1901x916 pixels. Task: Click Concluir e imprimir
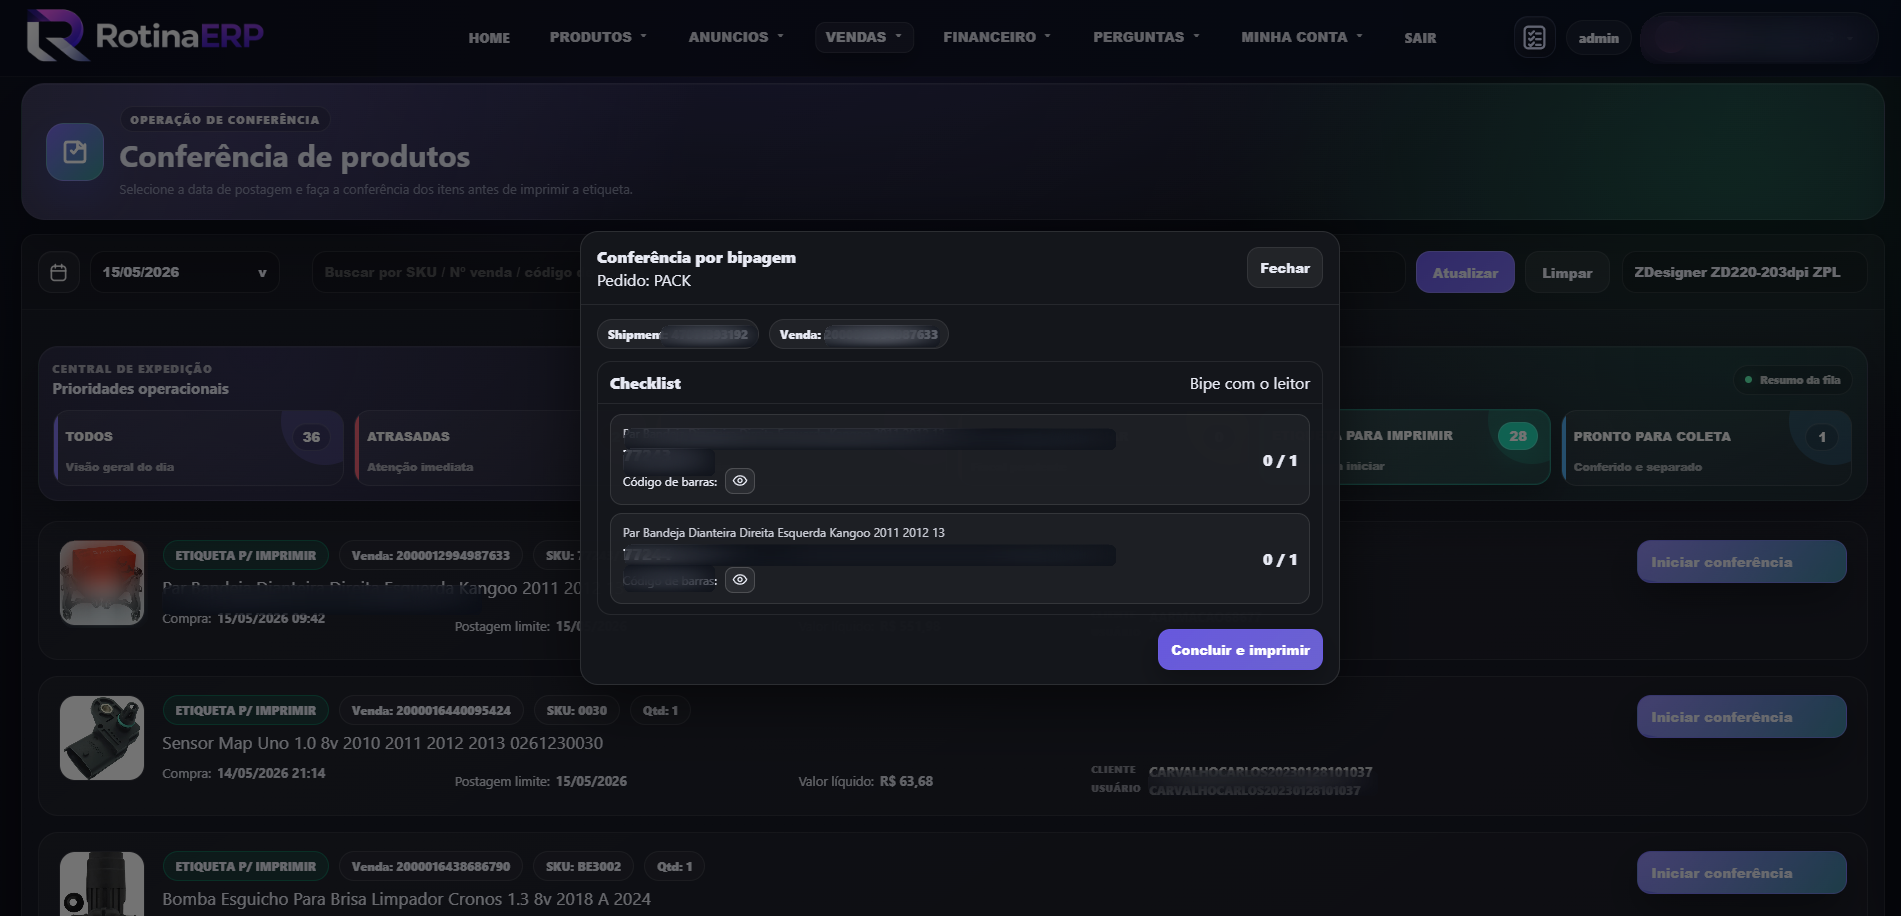[1240, 650]
